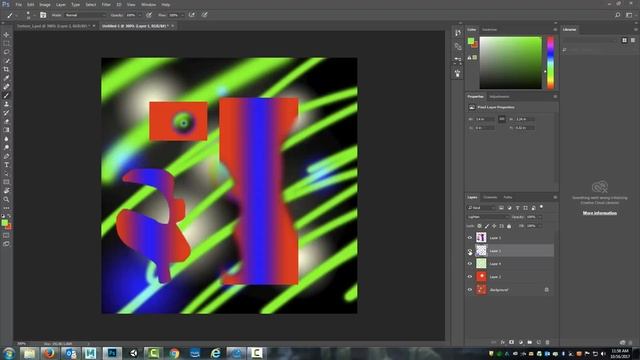640x360 pixels.
Task: Select the Gradient tool
Action: tap(6, 130)
